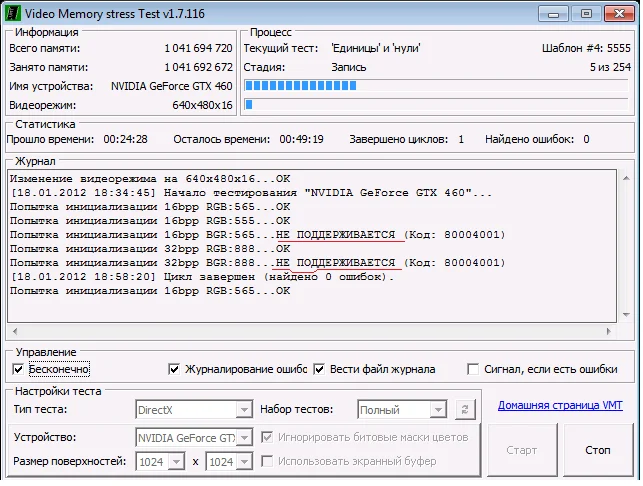643x486 pixels.
Task: Close the Video Memory stress Test window
Action: click(x=620, y=14)
